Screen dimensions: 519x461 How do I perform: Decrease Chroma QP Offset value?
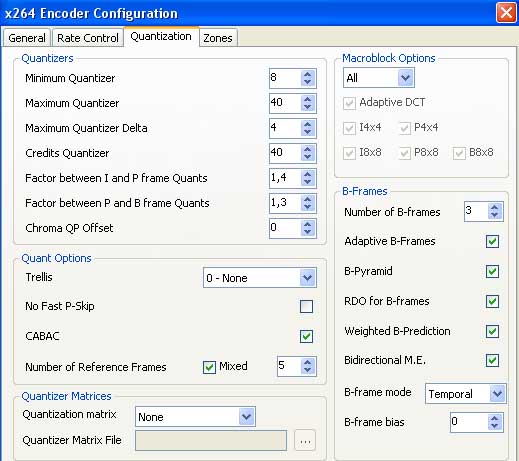click(307, 232)
